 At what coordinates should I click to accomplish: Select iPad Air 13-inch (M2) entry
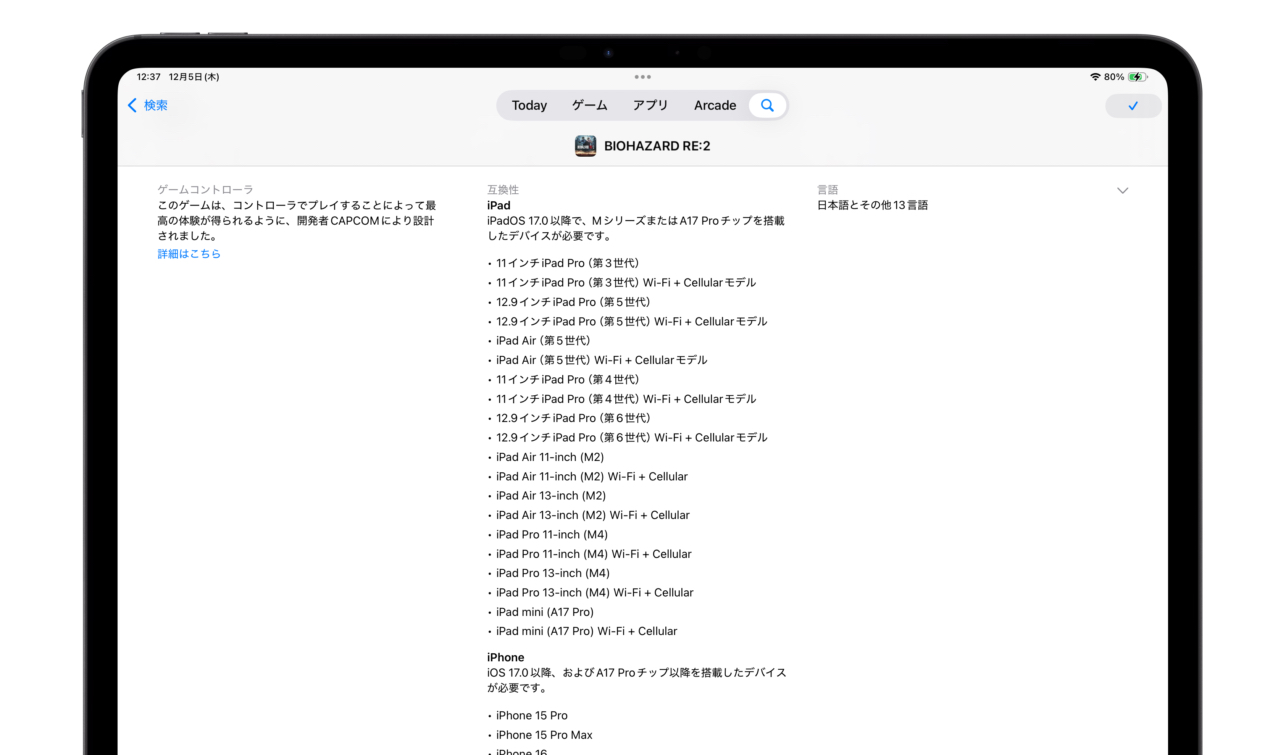click(x=551, y=496)
